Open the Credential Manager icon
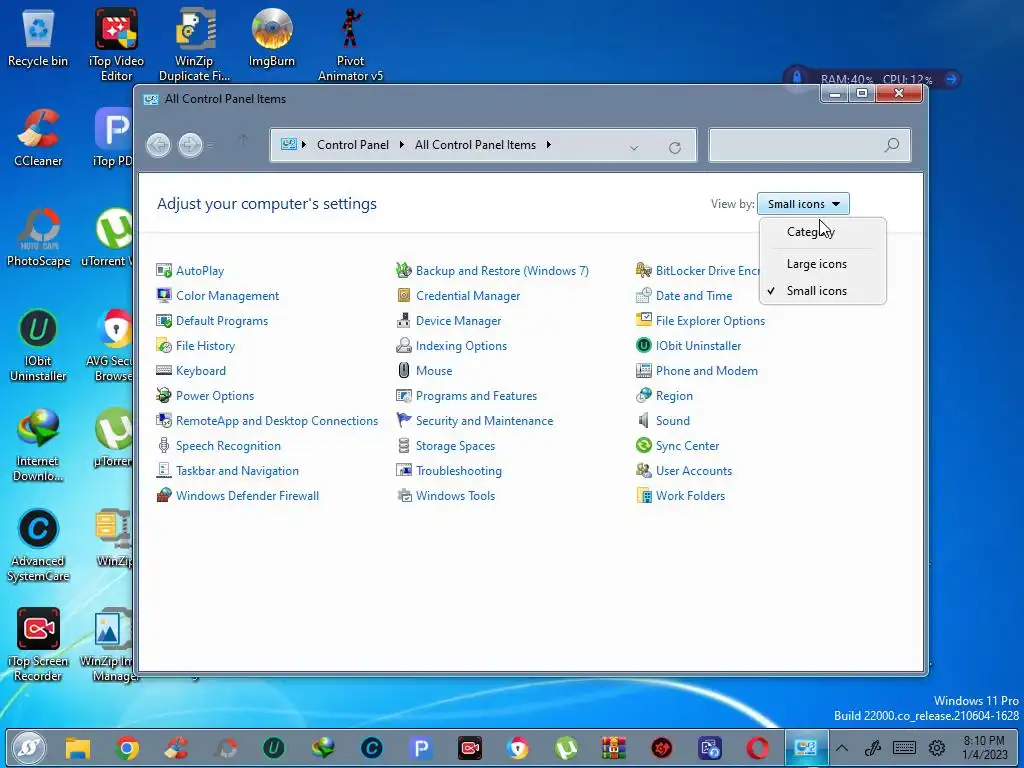The height and width of the screenshot is (768, 1024). tap(404, 295)
